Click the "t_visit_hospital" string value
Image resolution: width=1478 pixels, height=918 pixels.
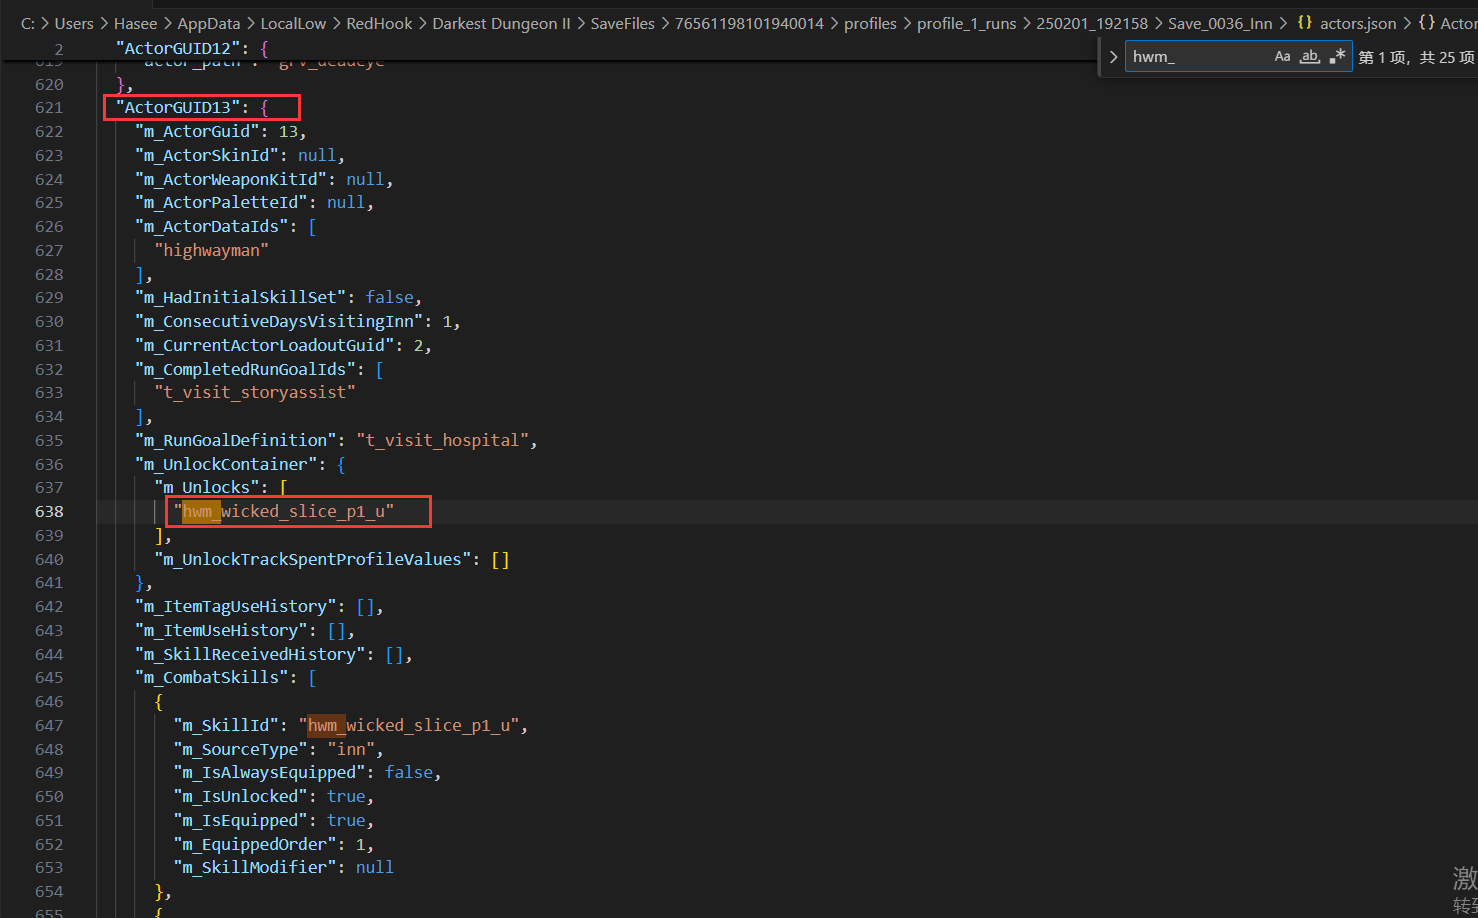443,441
